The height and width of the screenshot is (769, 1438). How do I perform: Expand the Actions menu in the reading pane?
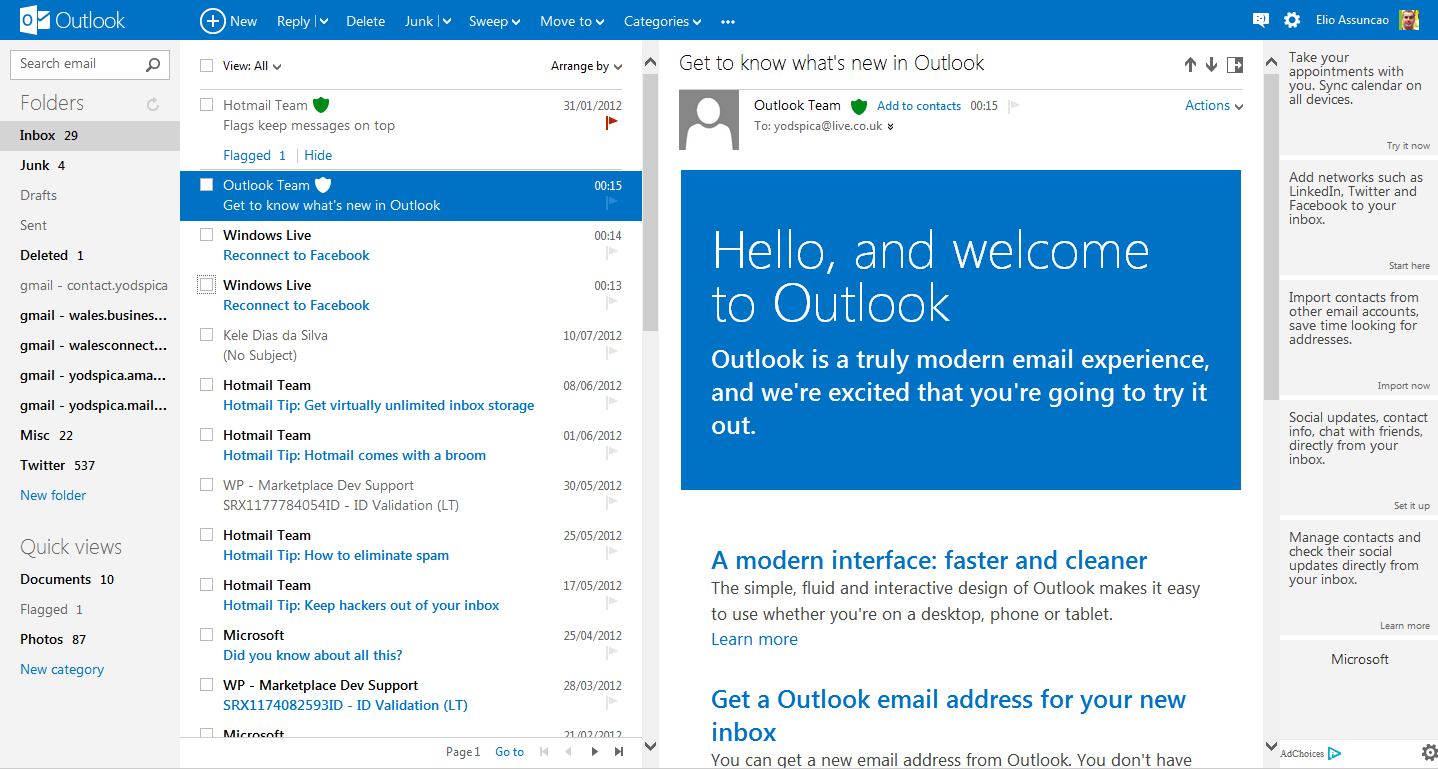click(1214, 105)
